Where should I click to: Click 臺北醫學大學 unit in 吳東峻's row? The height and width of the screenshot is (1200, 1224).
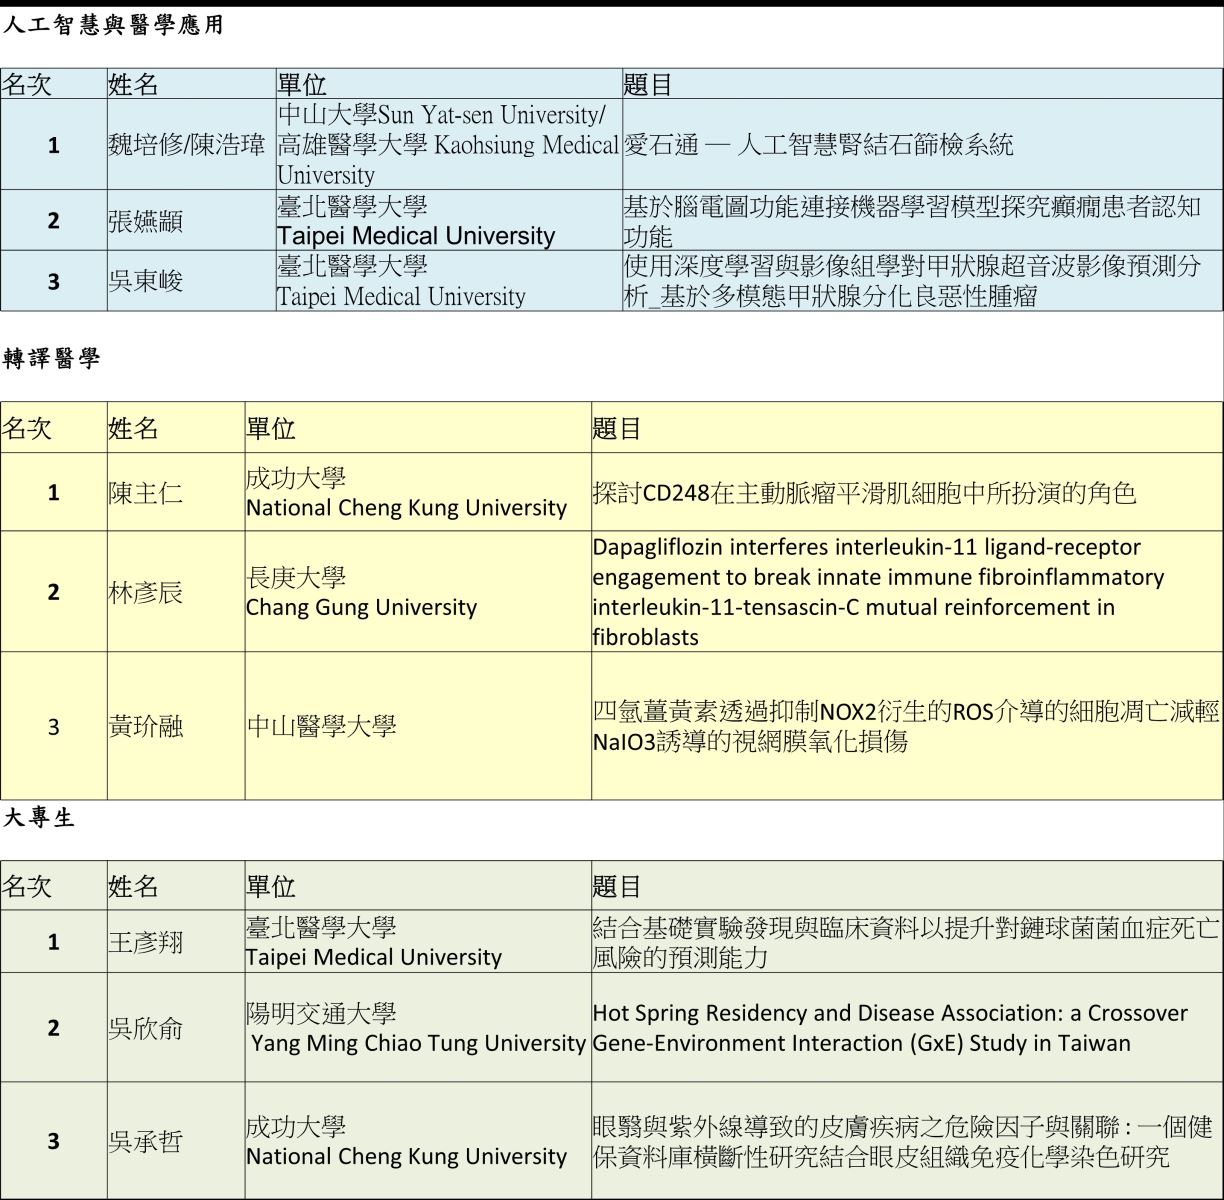[401, 282]
